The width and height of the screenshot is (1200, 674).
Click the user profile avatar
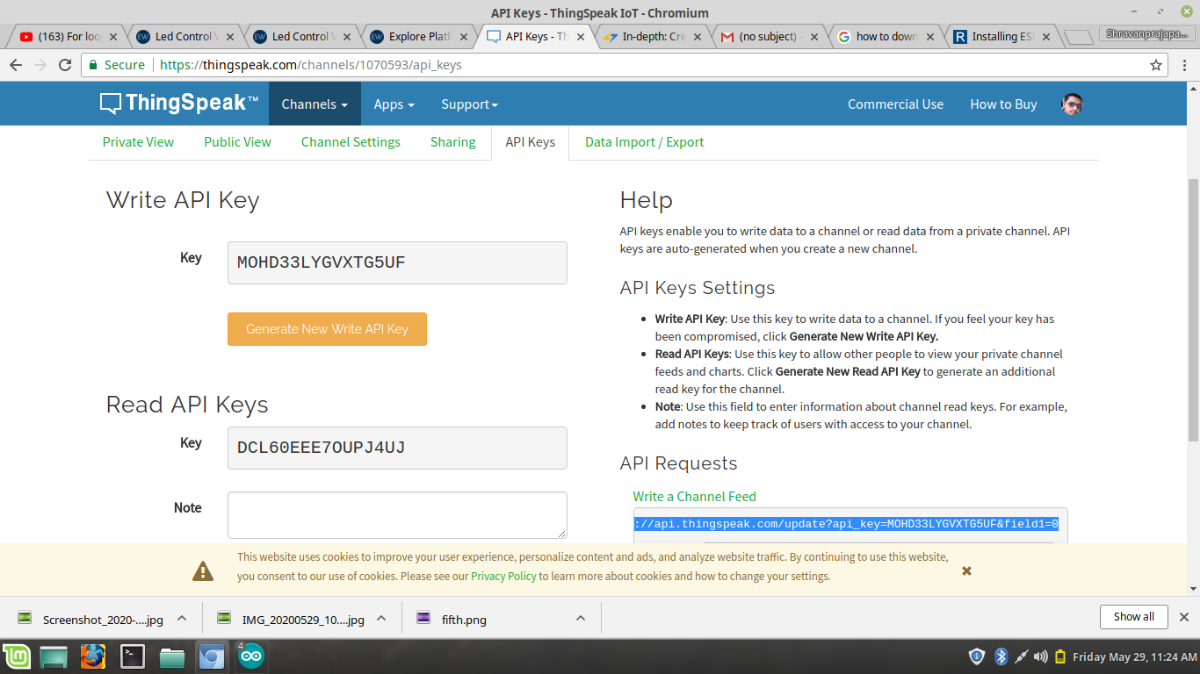click(1072, 104)
